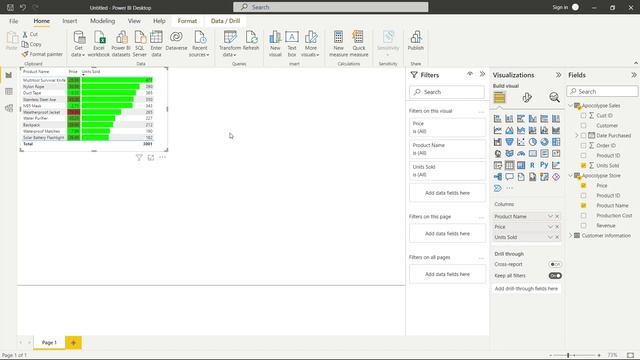Expand the Date Purchased hierarchy
The width and height of the screenshot is (640, 360).
click(x=577, y=136)
